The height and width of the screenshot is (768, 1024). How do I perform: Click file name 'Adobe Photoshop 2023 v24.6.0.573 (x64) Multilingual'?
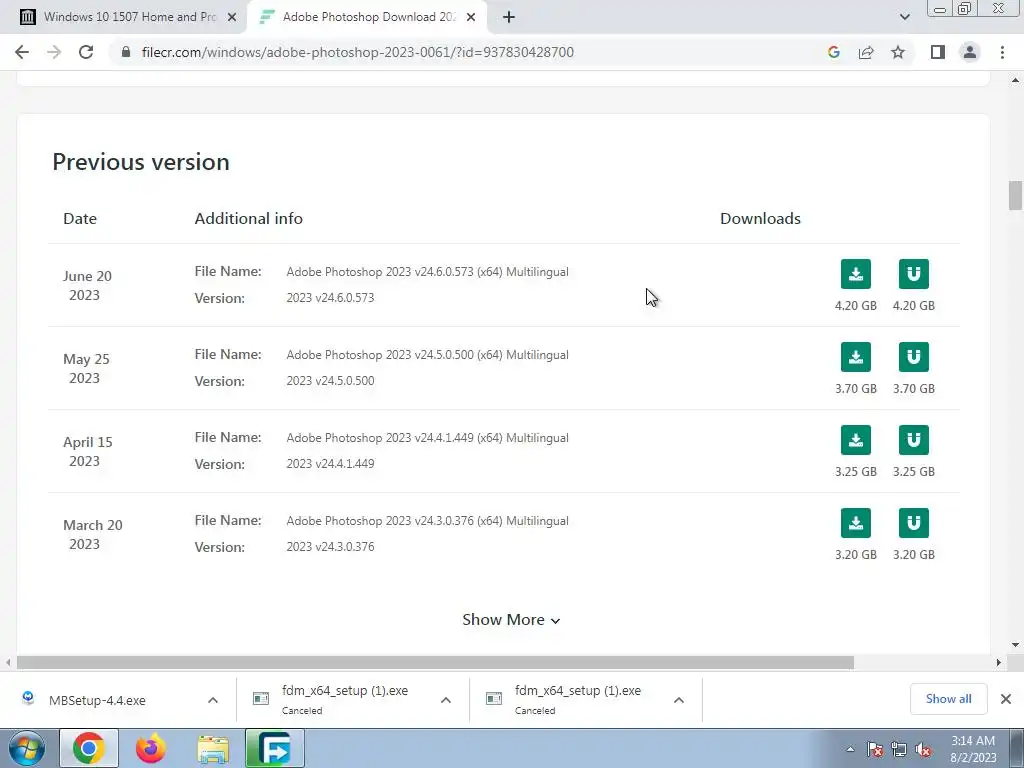tap(427, 272)
